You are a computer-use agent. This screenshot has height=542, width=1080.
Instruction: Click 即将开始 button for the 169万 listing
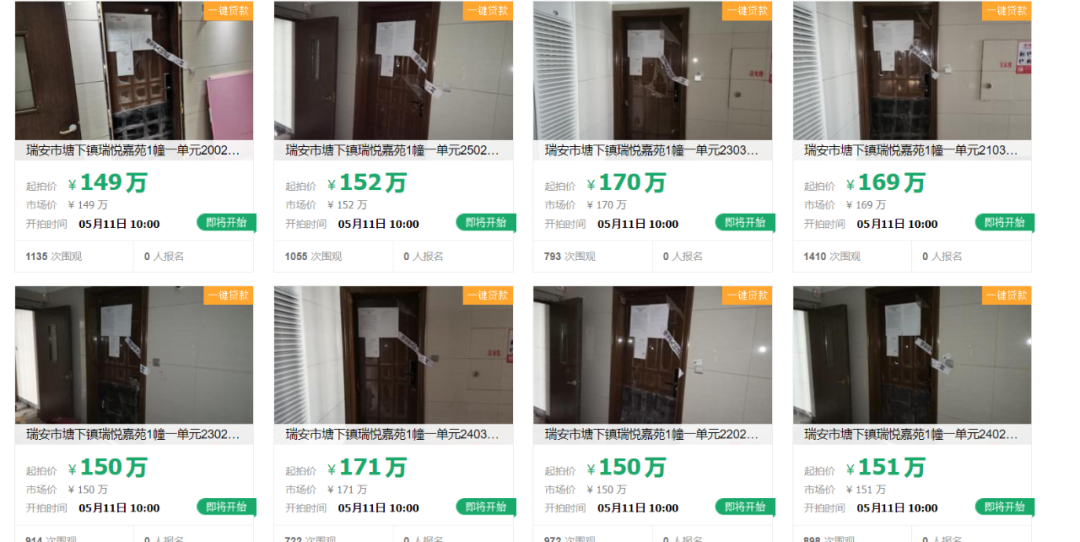tap(1004, 222)
